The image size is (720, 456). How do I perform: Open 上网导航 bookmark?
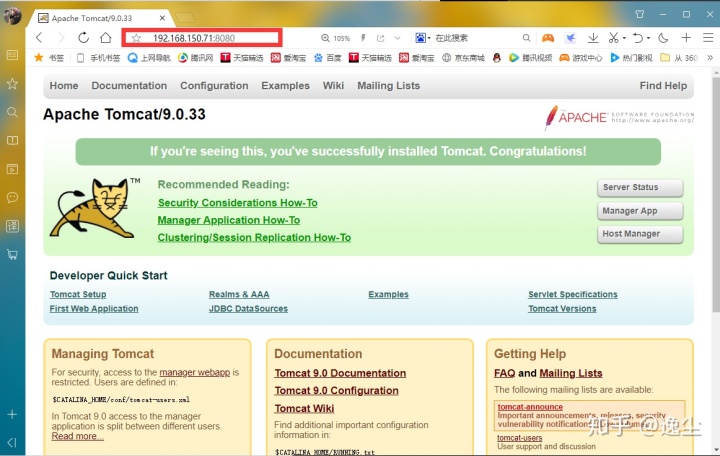(x=149, y=57)
